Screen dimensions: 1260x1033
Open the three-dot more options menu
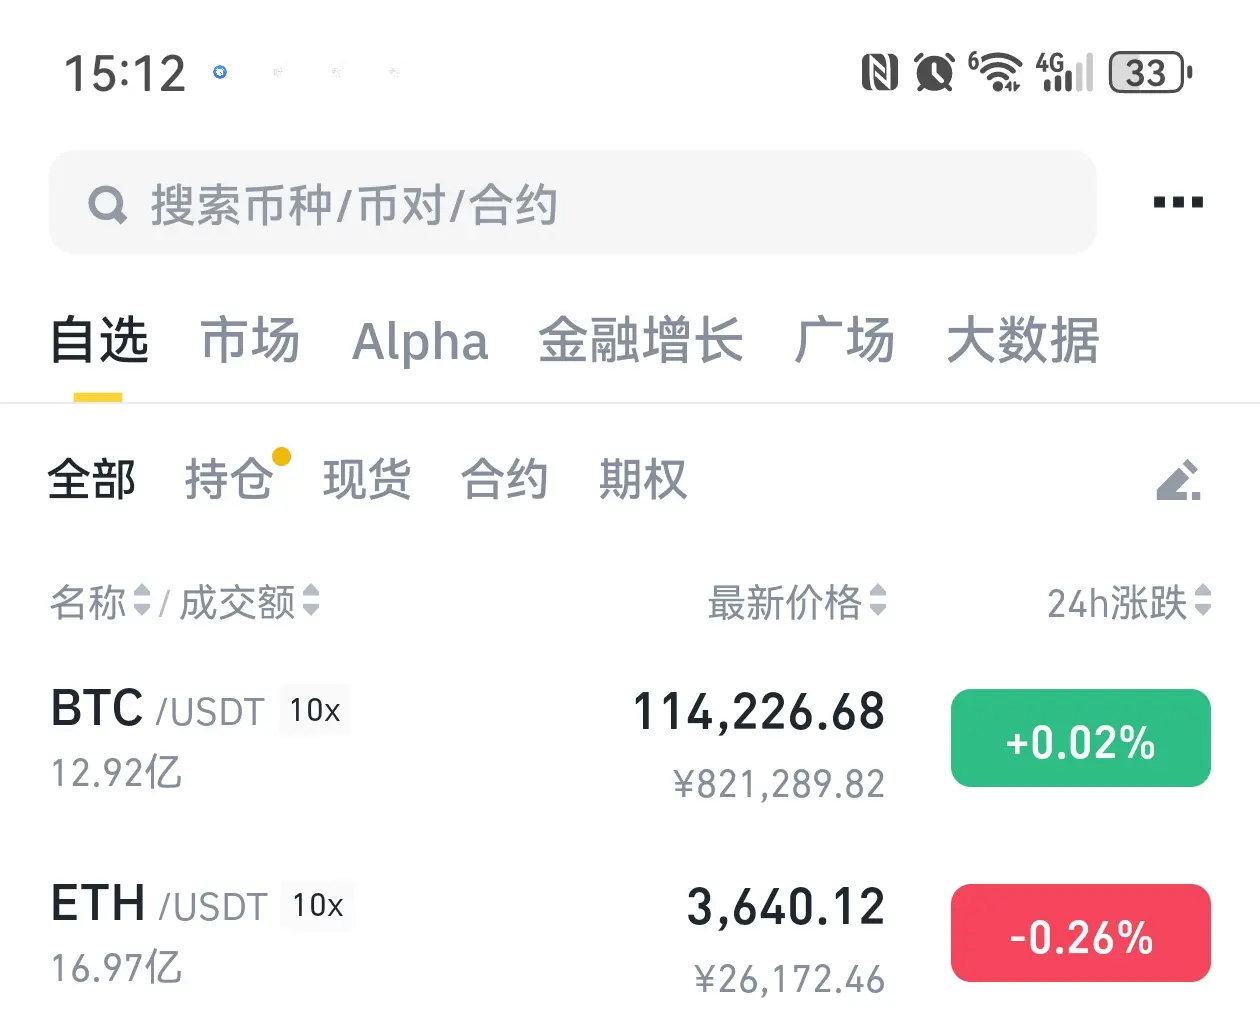pos(1178,202)
